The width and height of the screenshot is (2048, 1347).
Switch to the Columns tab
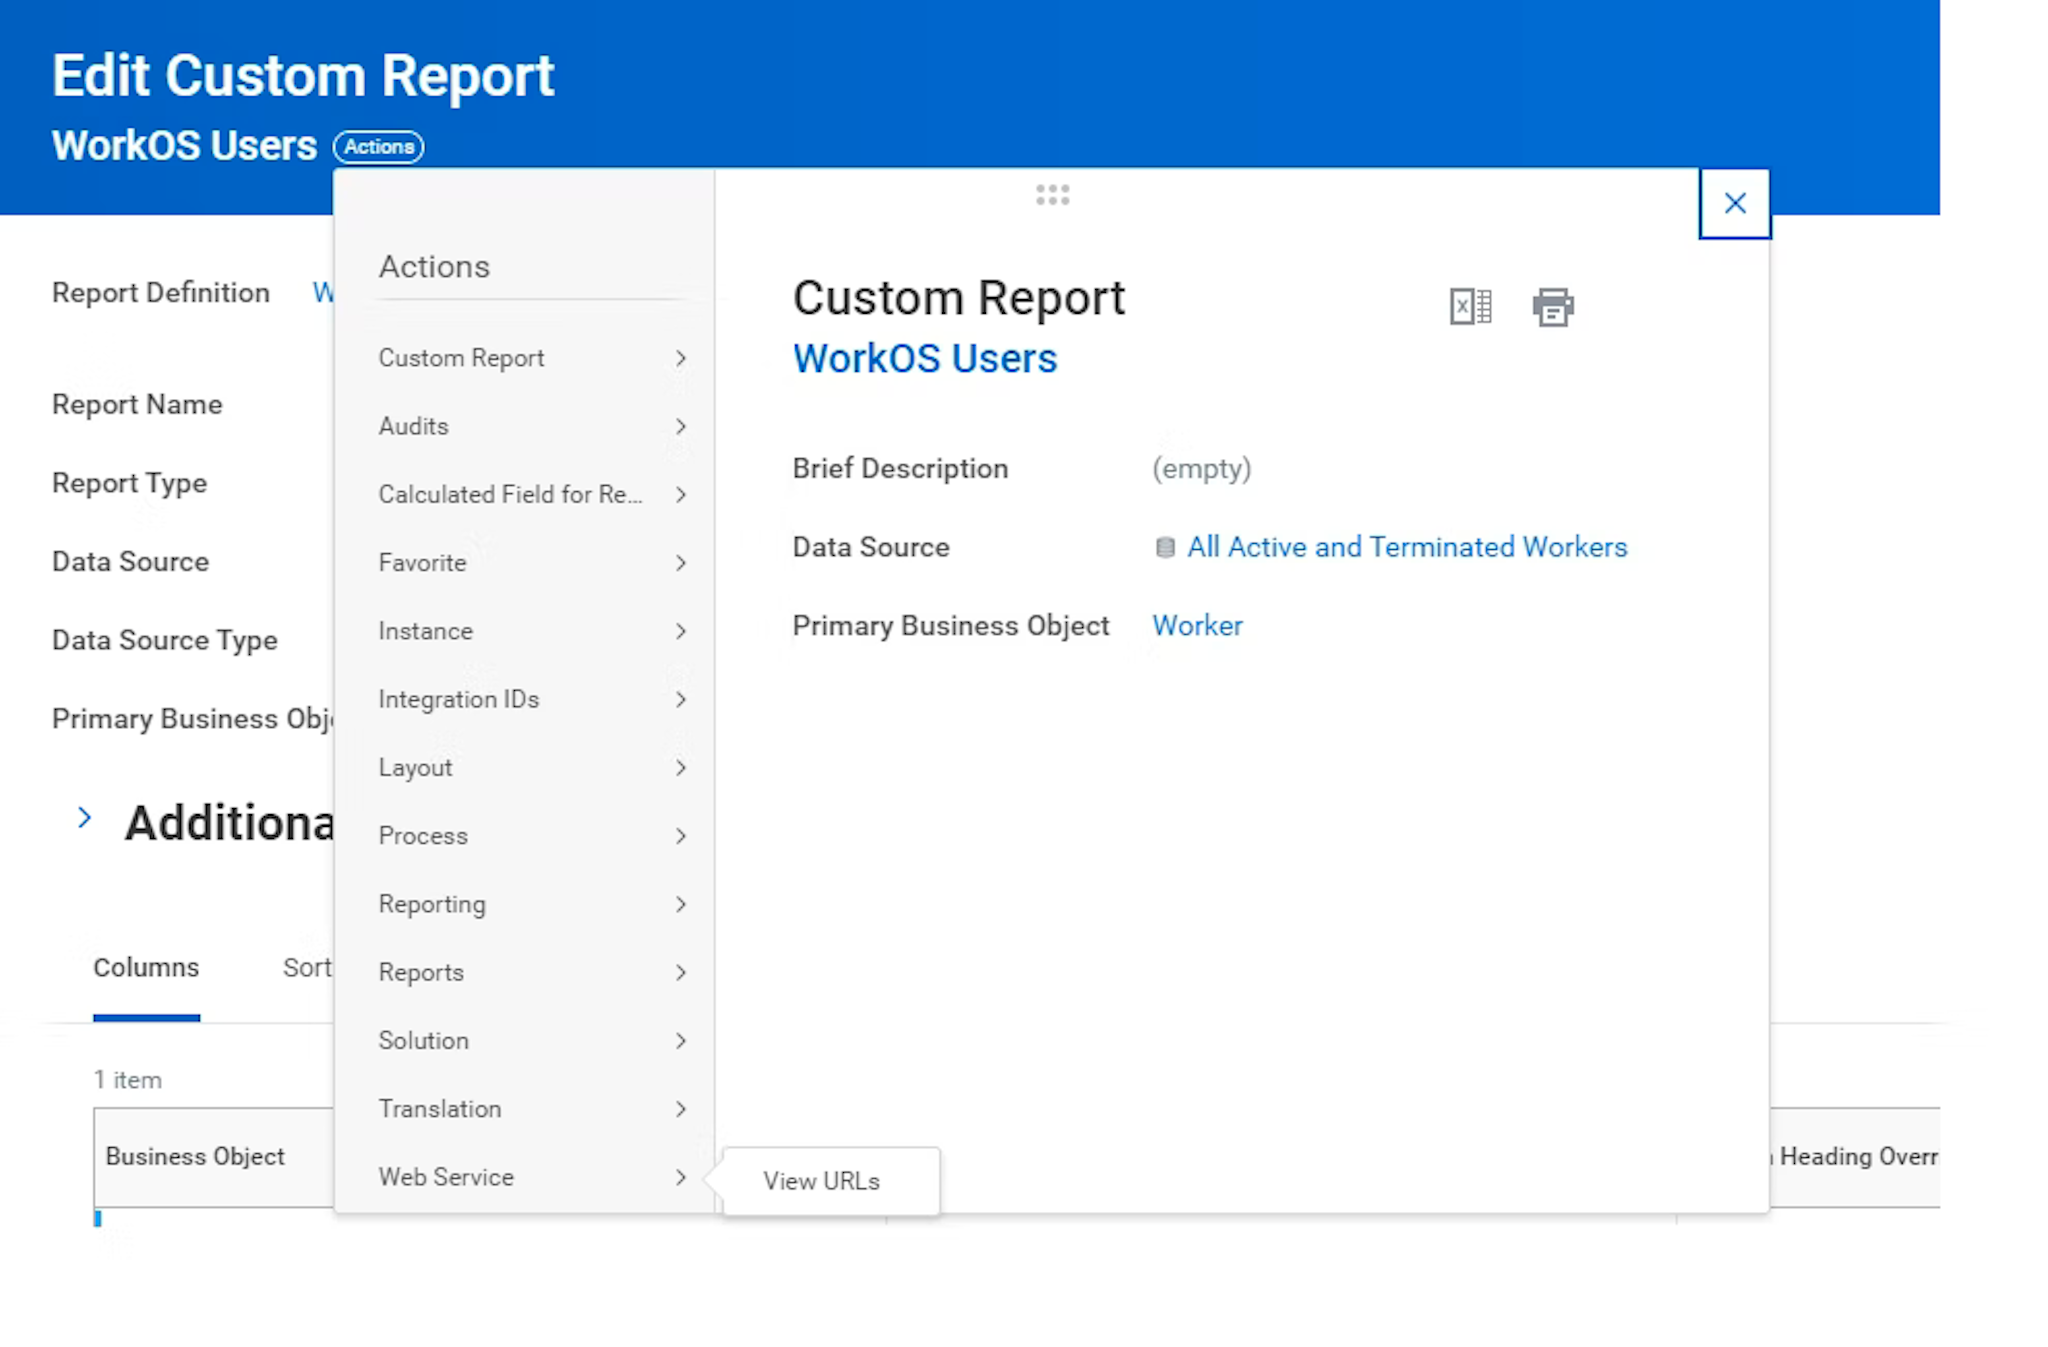[x=146, y=968]
